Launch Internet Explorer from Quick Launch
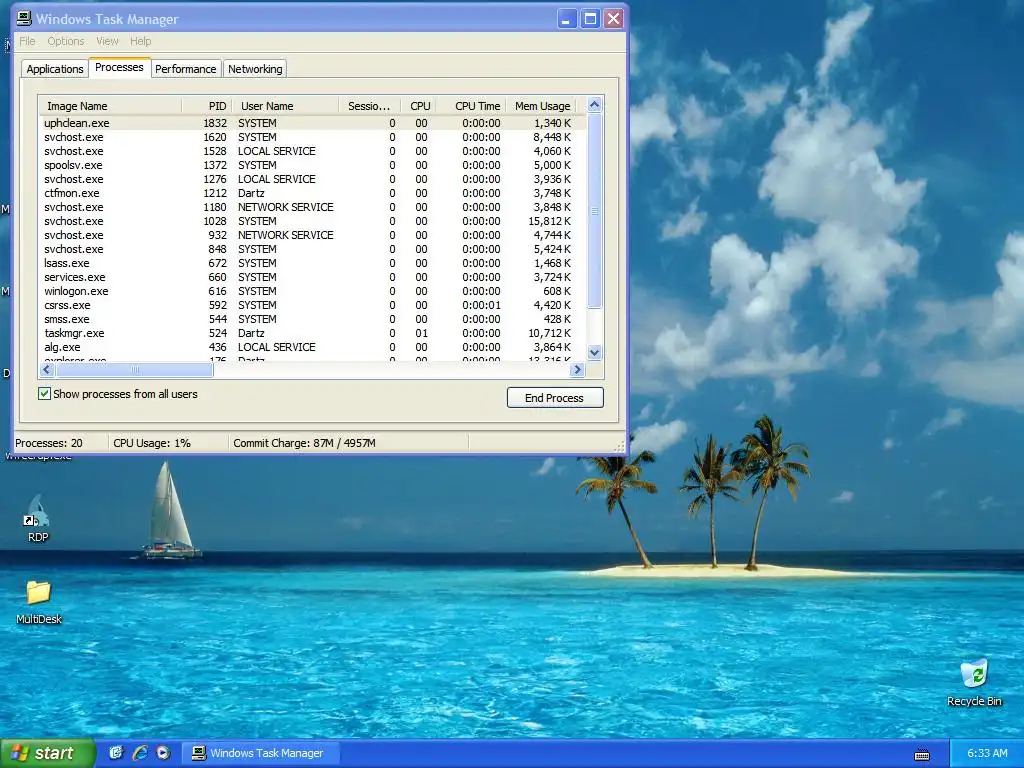This screenshot has height=768, width=1024. click(x=139, y=753)
